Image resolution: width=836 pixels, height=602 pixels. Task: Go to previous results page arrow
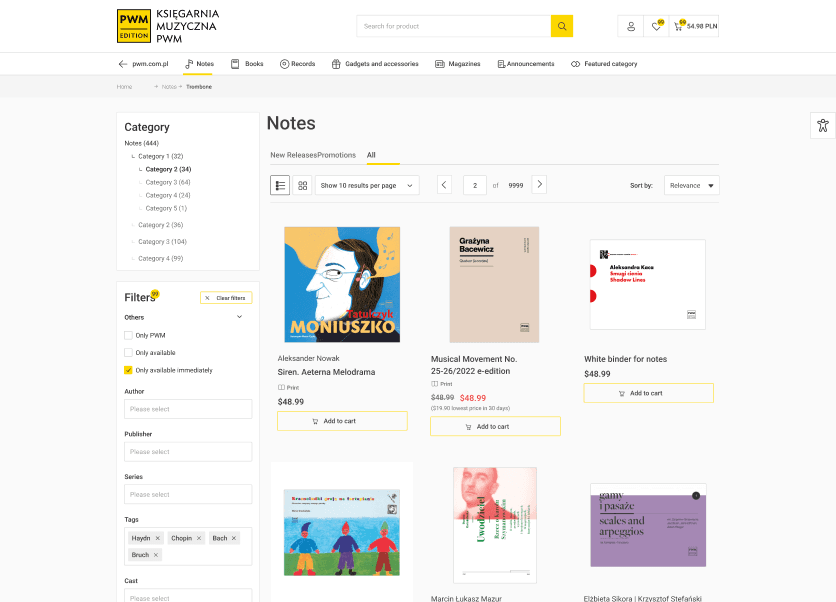pos(444,185)
